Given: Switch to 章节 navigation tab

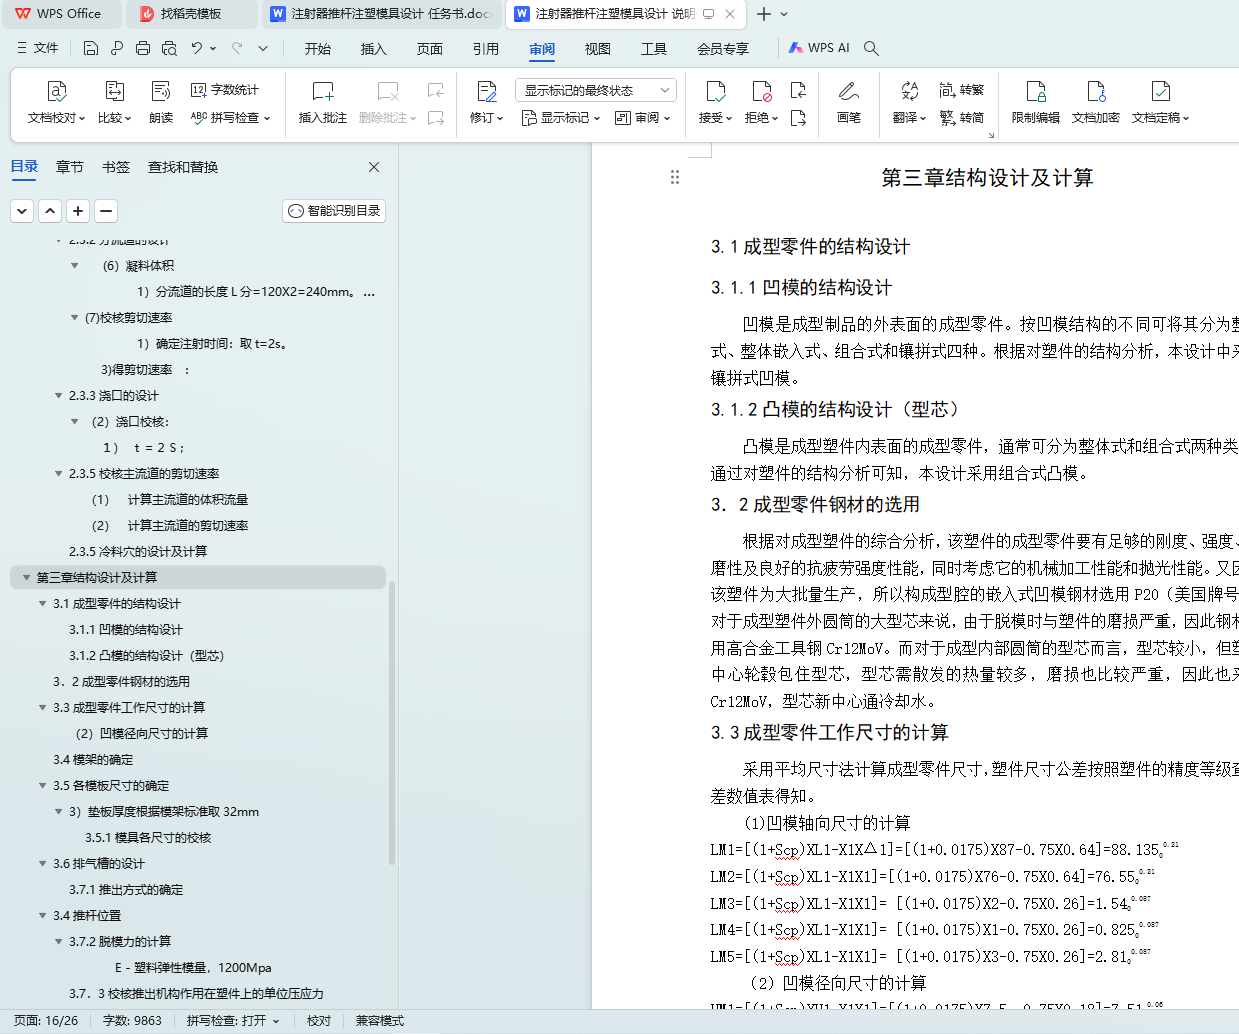Looking at the screenshot, I should click(70, 167).
